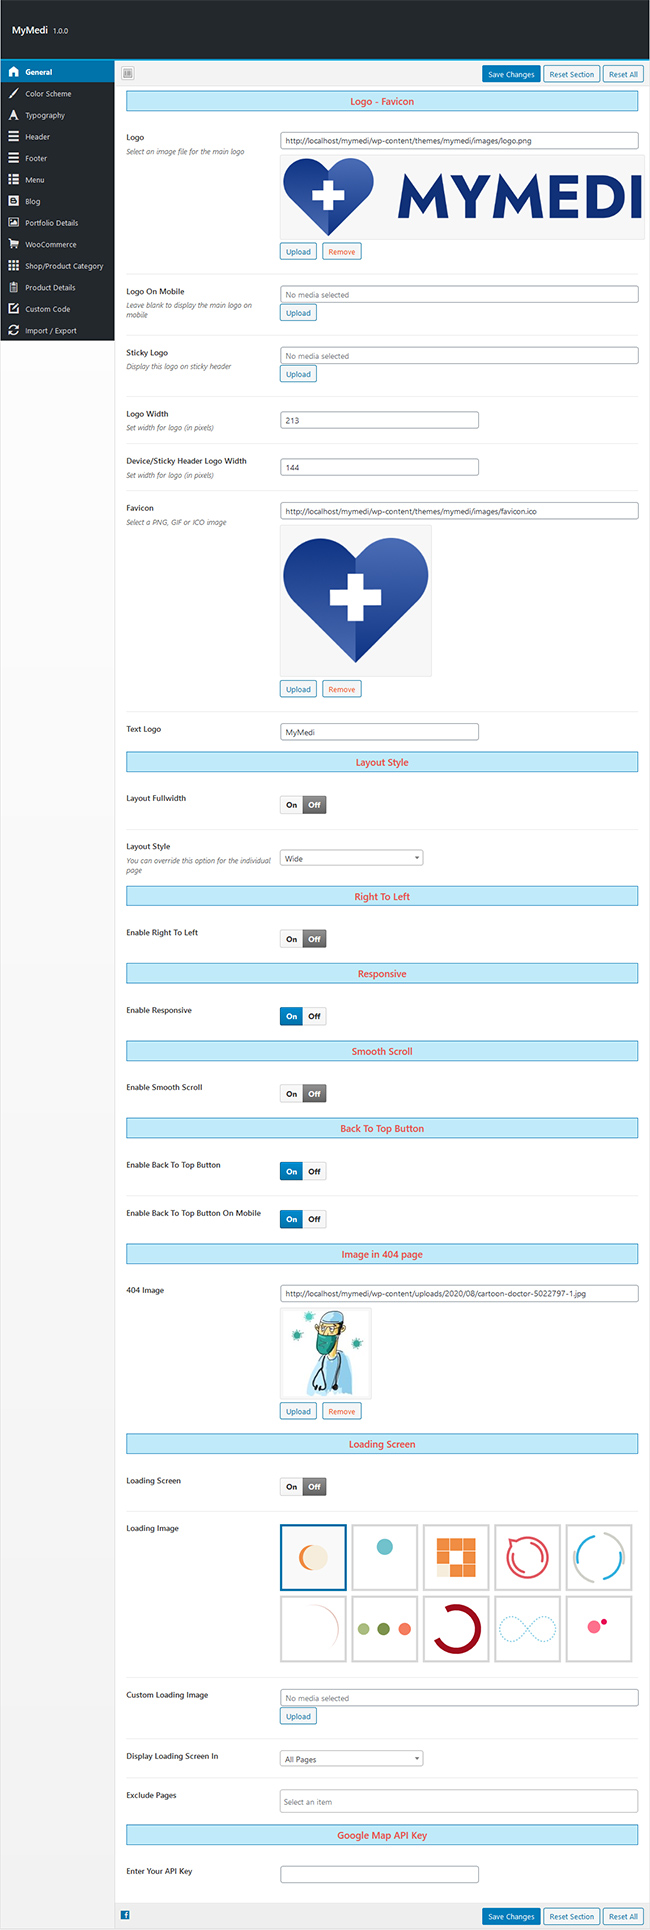Turn off Enable Responsive
Viewport: 650px width, 1930px height.
click(314, 1016)
